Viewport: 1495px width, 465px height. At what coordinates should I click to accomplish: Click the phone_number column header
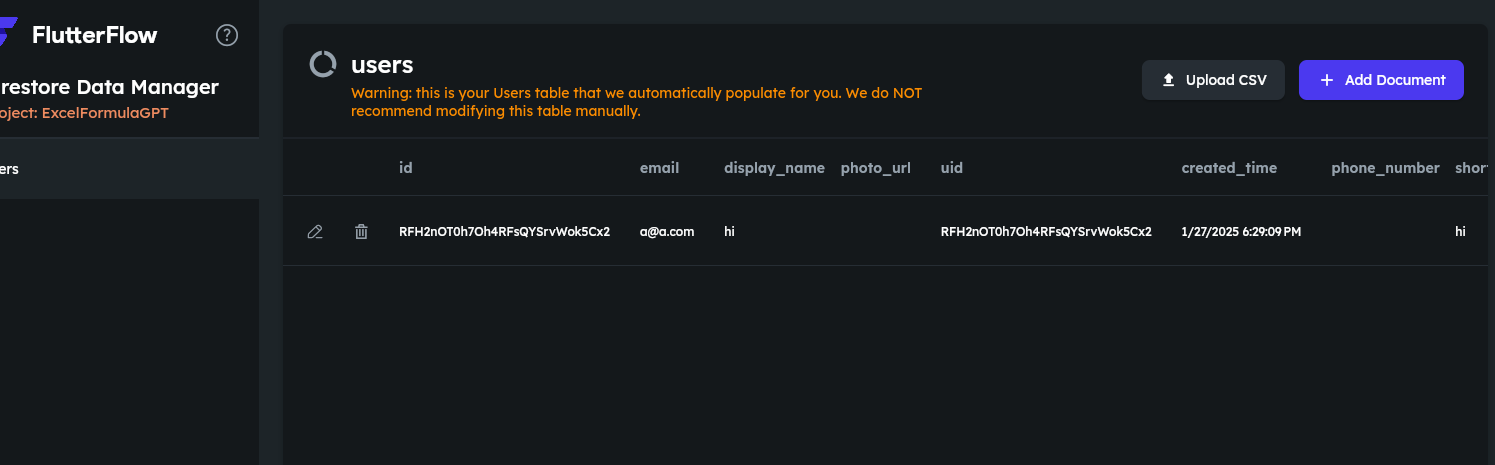1385,168
